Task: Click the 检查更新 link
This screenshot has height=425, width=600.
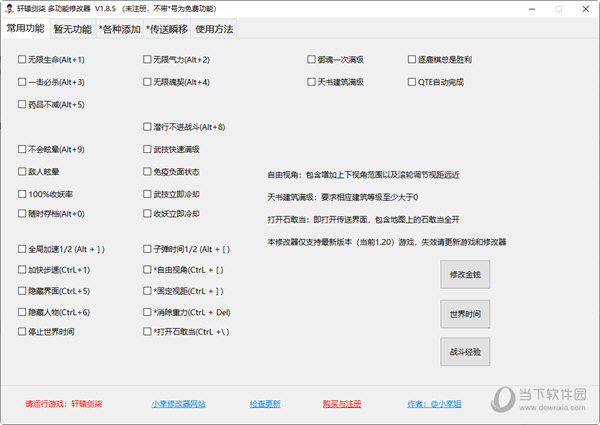Action: (265, 404)
